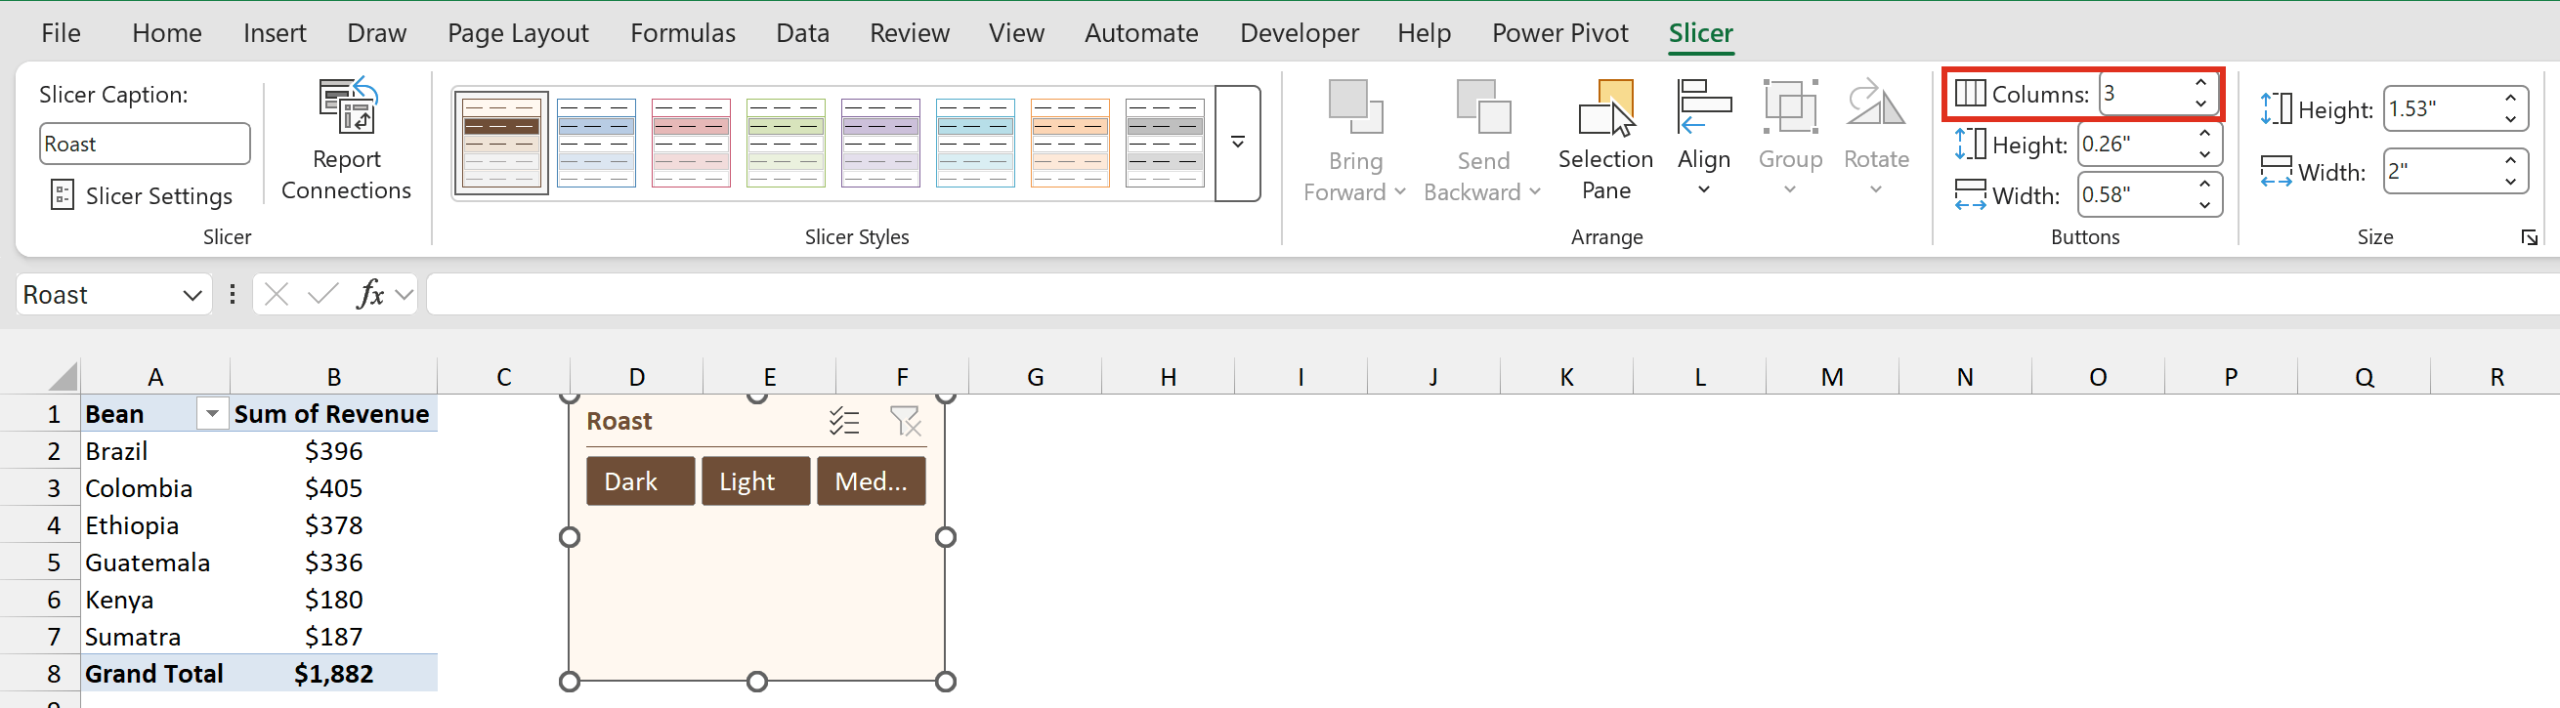Image resolution: width=2560 pixels, height=708 pixels.
Task: Open the Formulas tab
Action: [683, 33]
